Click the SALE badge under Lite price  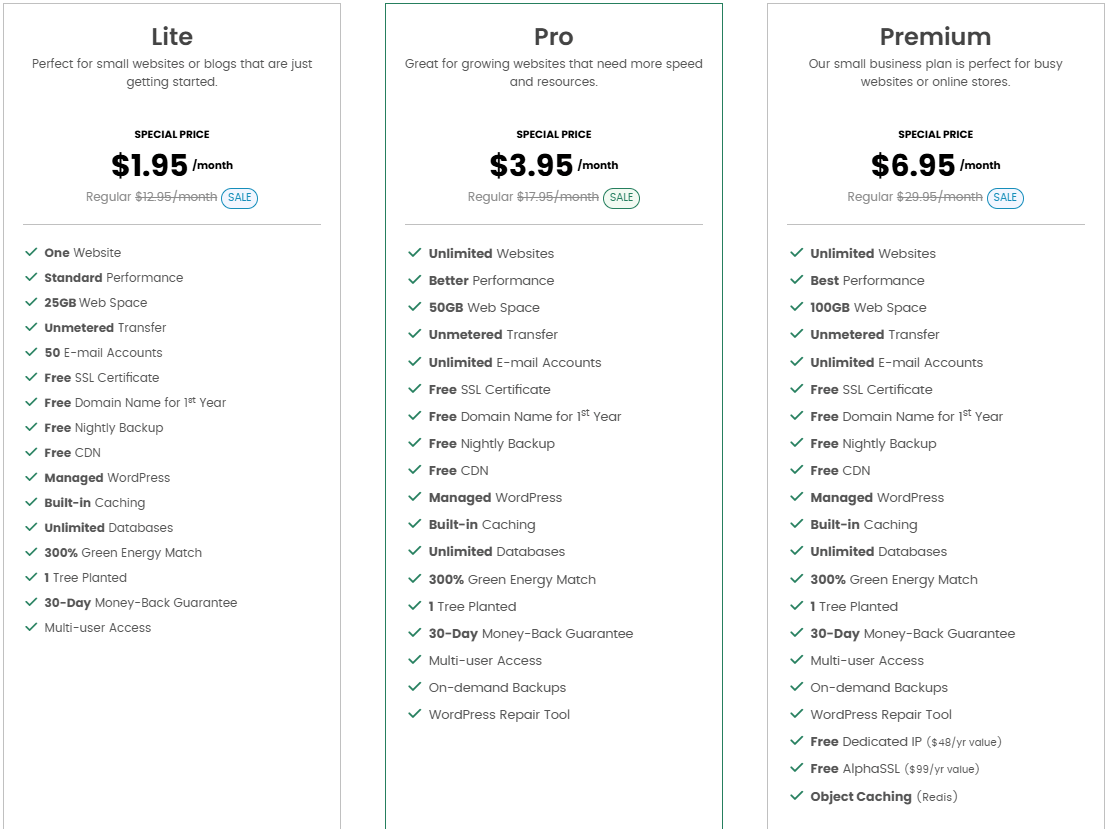239,198
